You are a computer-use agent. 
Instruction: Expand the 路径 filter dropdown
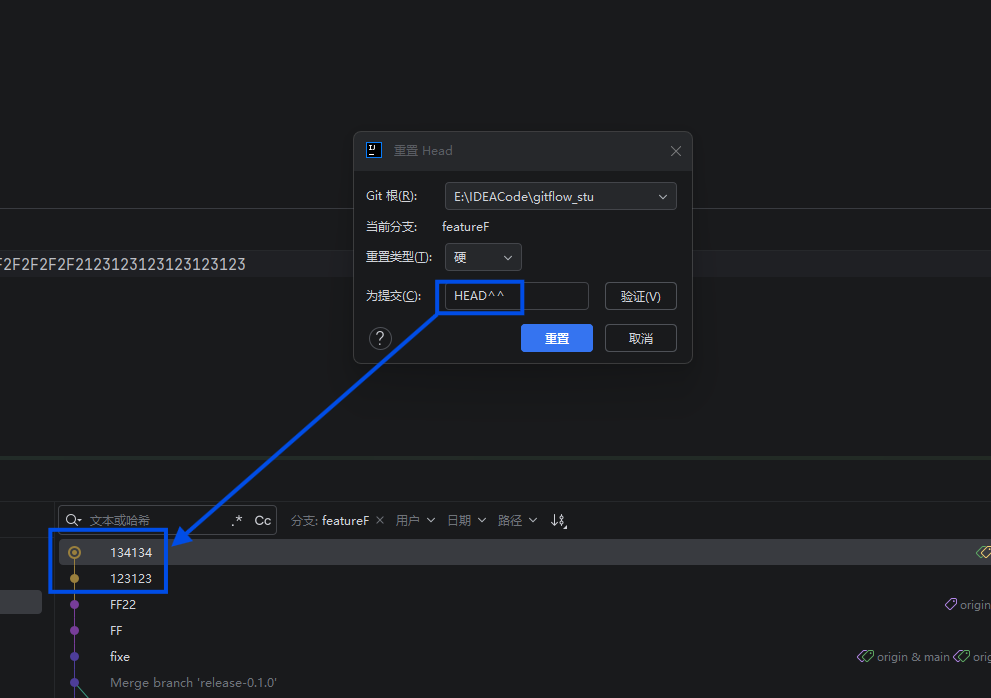click(x=518, y=520)
